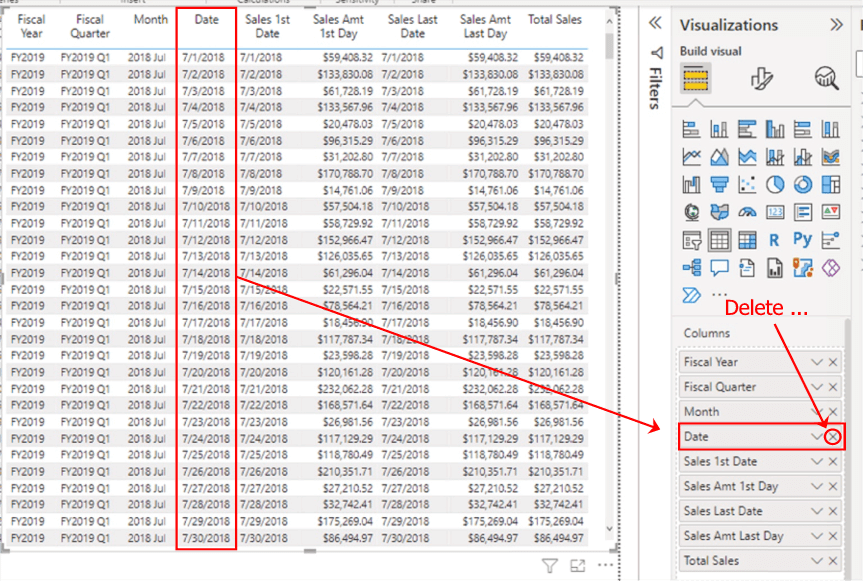Open the Format visual paintbrush tab
The height and width of the screenshot is (581, 863).
click(761, 79)
